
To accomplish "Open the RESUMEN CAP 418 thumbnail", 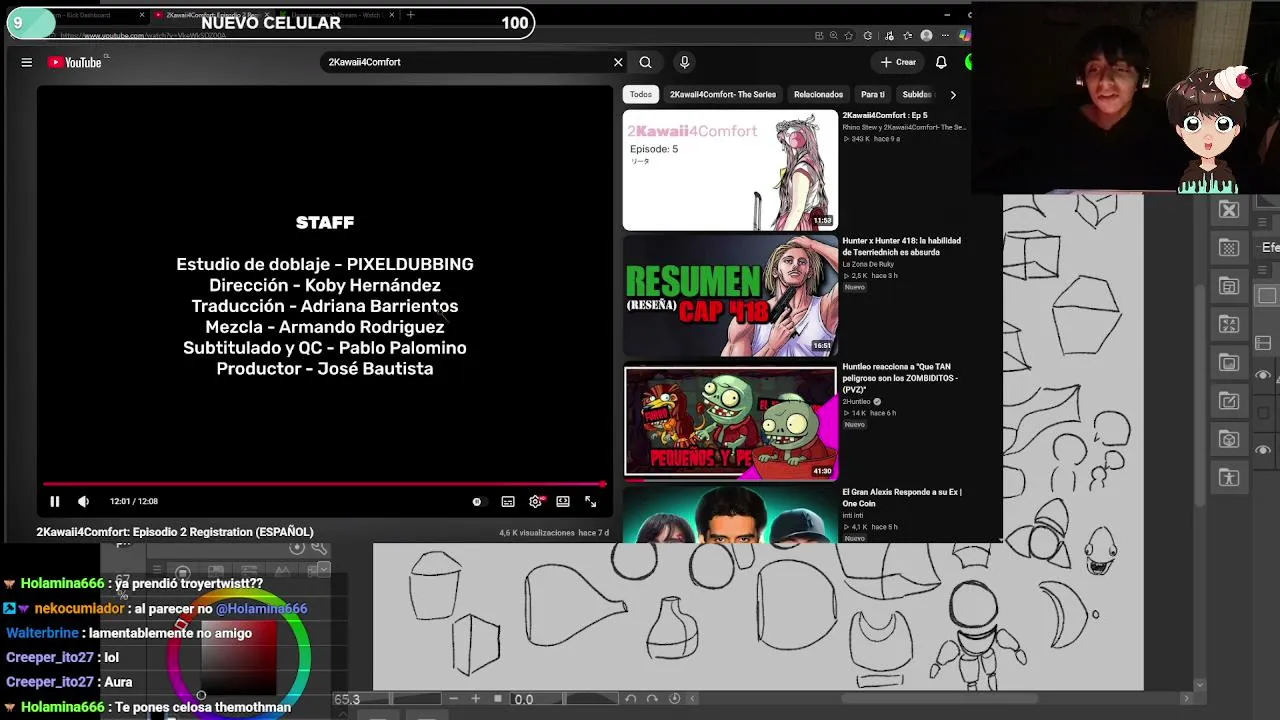I will (730, 296).
